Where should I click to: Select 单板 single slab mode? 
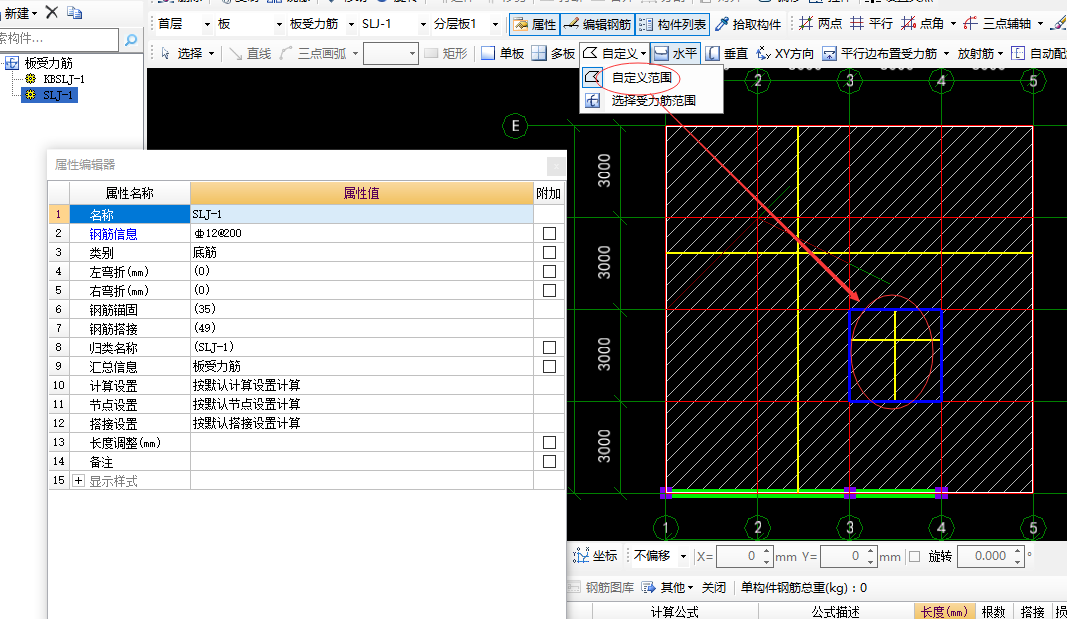(502, 54)
